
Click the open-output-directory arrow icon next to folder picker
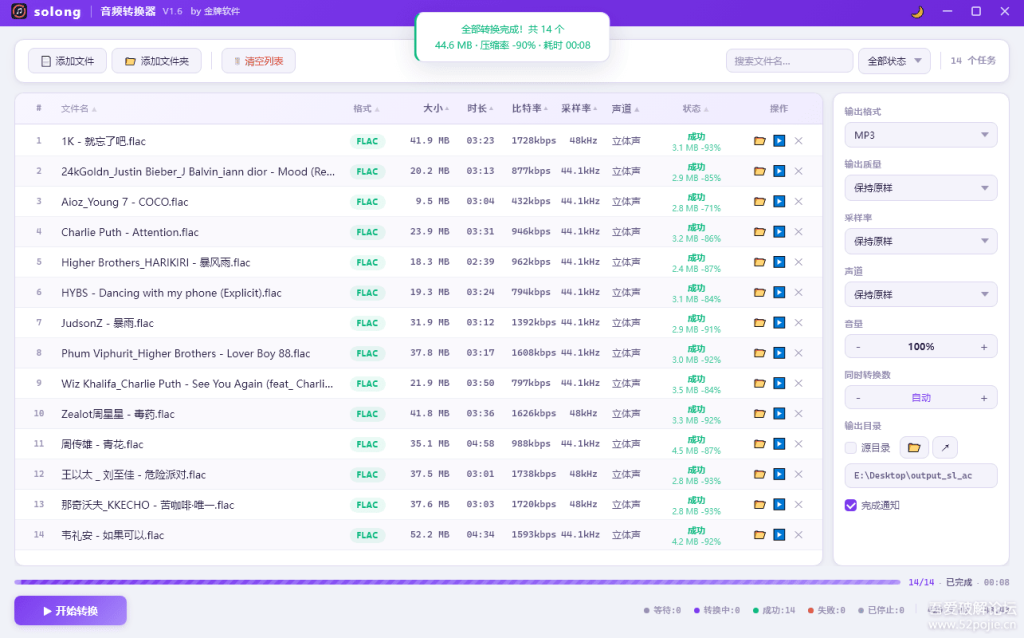coord(944,447)
